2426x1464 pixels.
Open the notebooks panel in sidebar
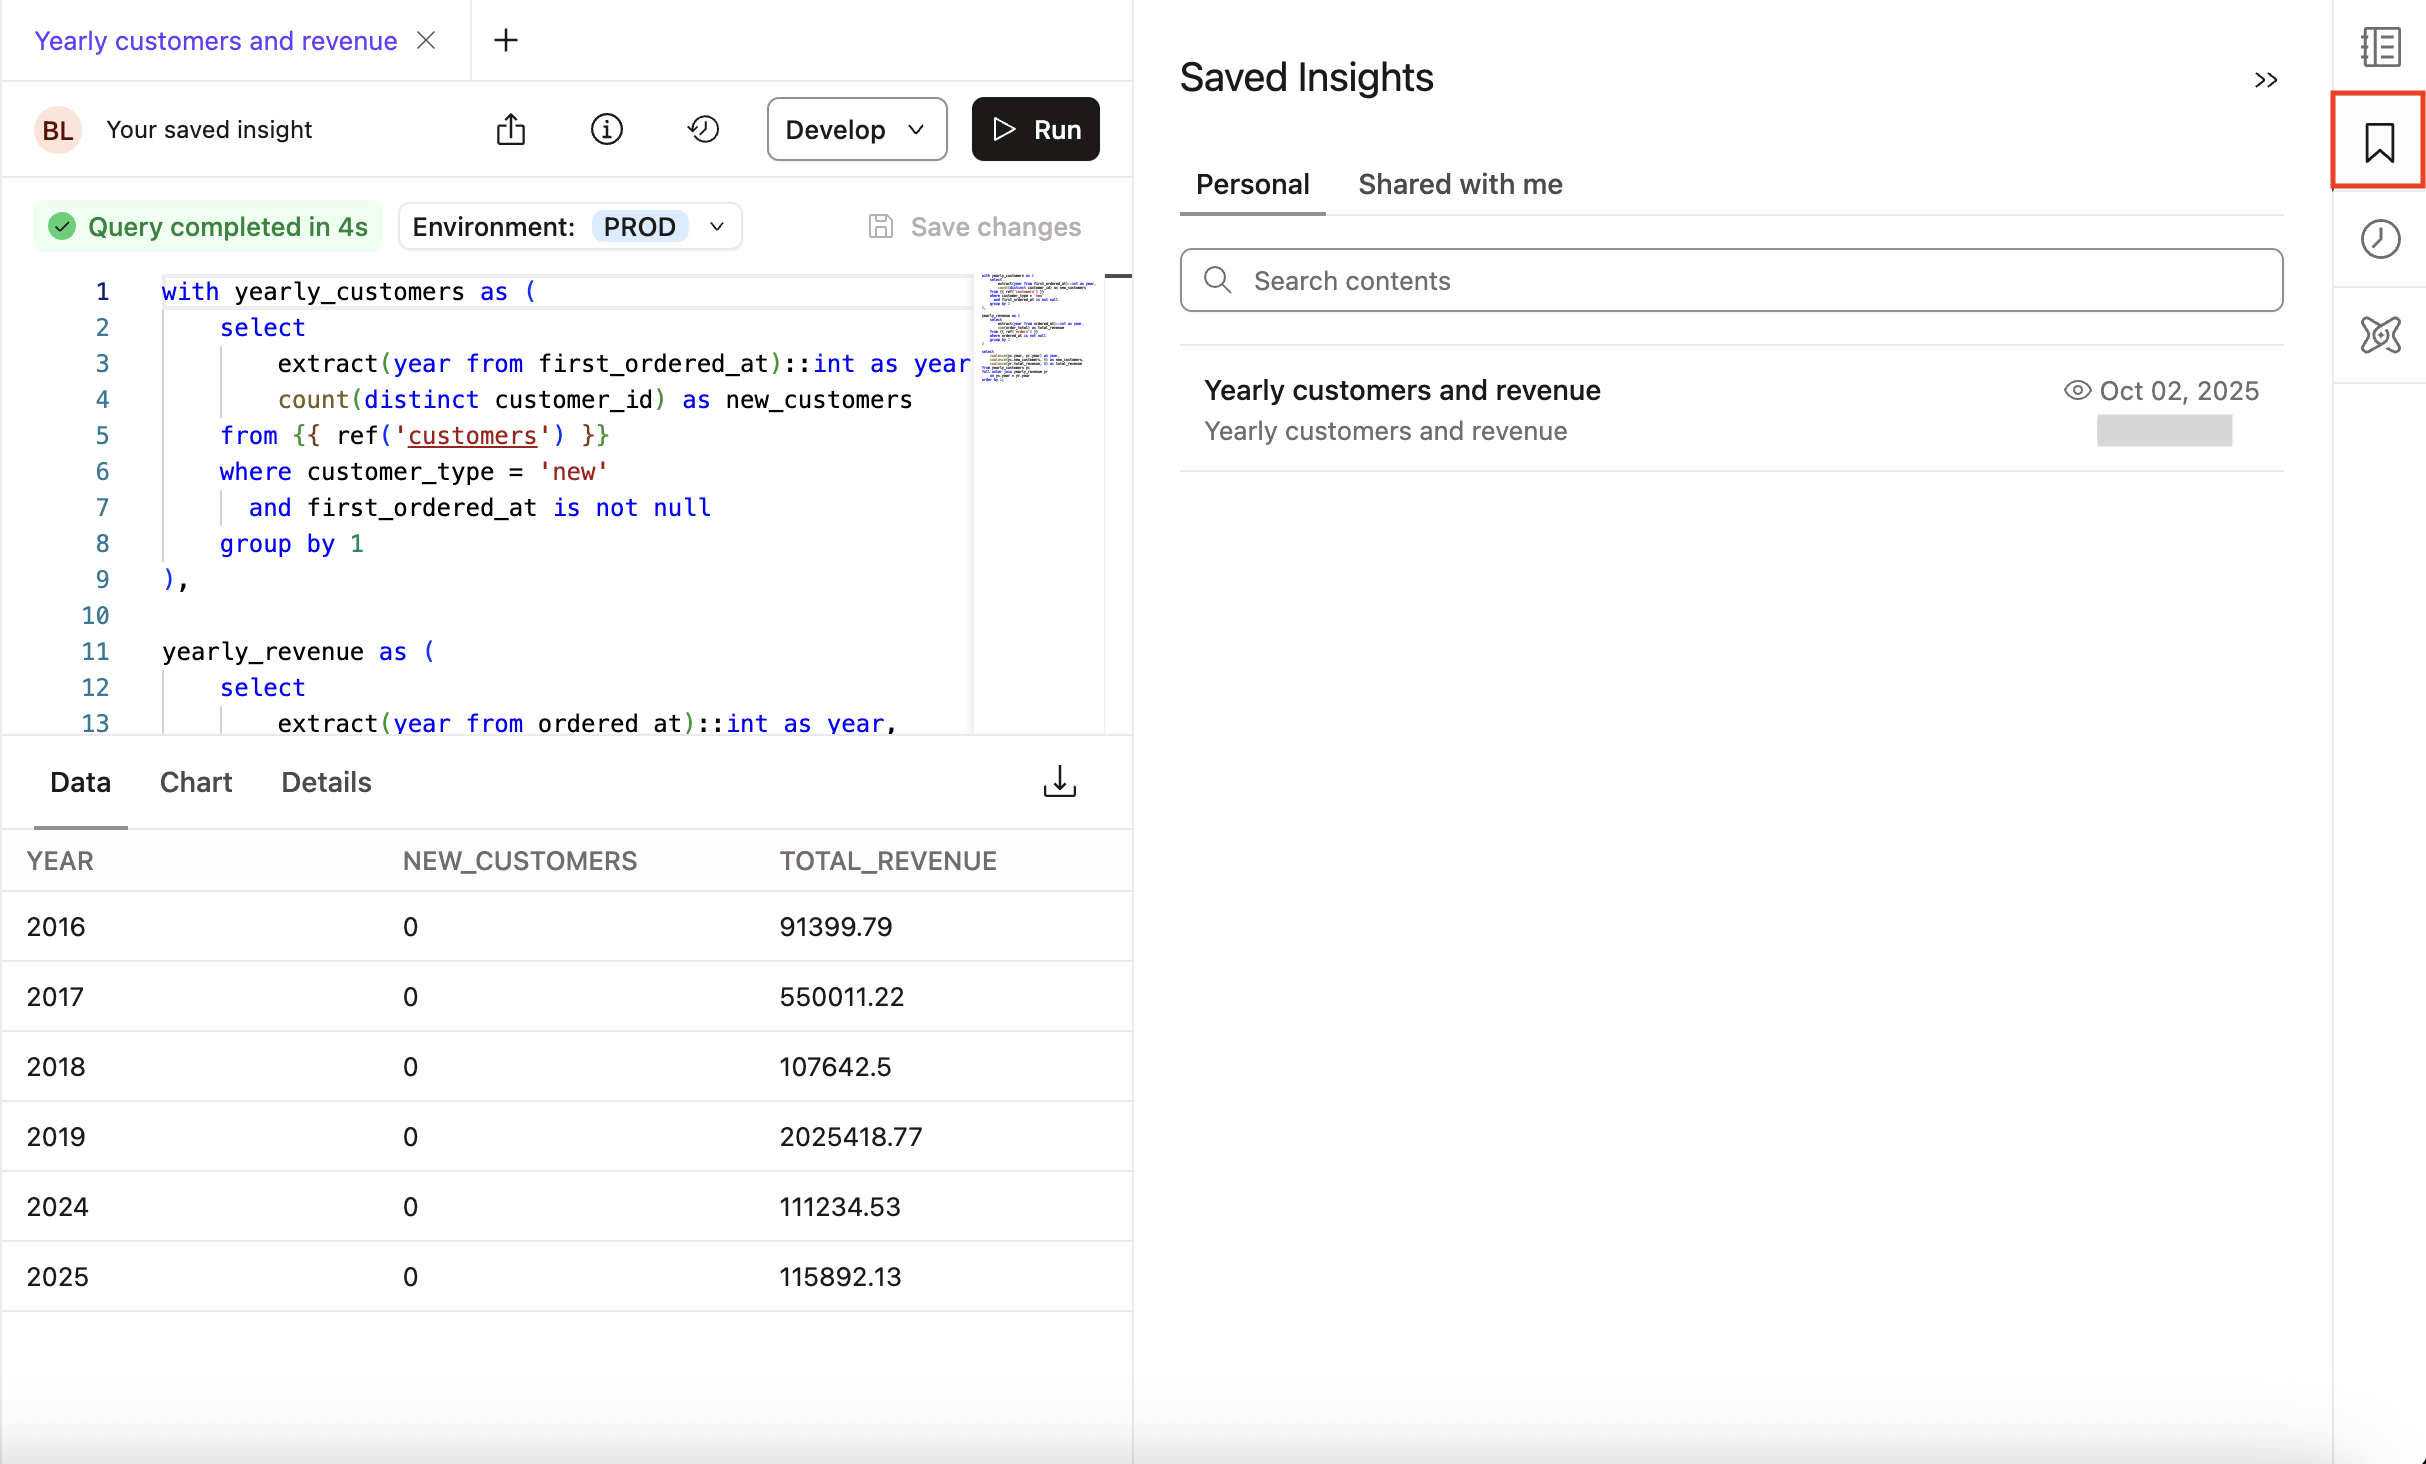pos(2381,47)
